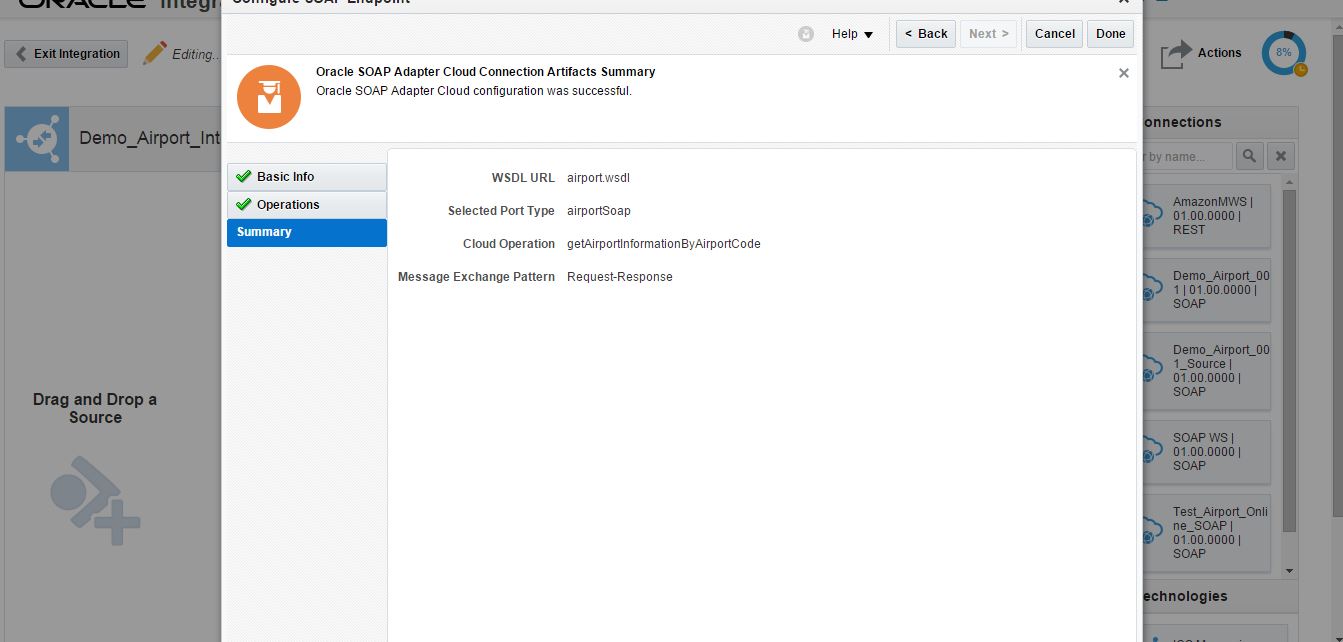
Task: Click the Demo_Airport integration title
Action: (150, 138)
